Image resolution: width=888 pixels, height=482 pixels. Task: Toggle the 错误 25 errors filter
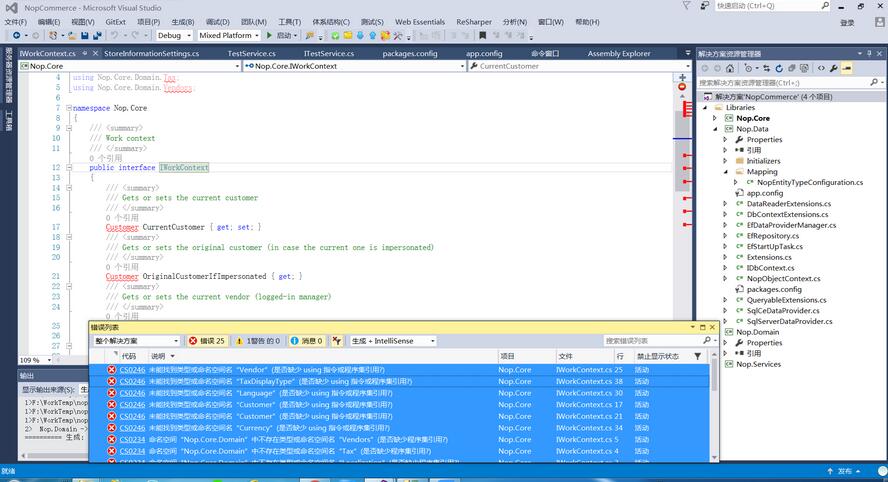pyautogui.click(x=208, y=341)
